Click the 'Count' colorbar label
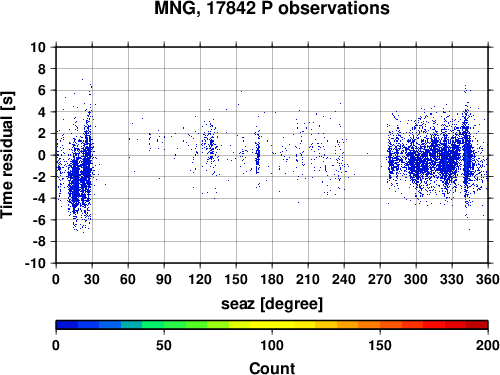Image resolution: width=500 pixels, height=375 pixels. [272, 368]
